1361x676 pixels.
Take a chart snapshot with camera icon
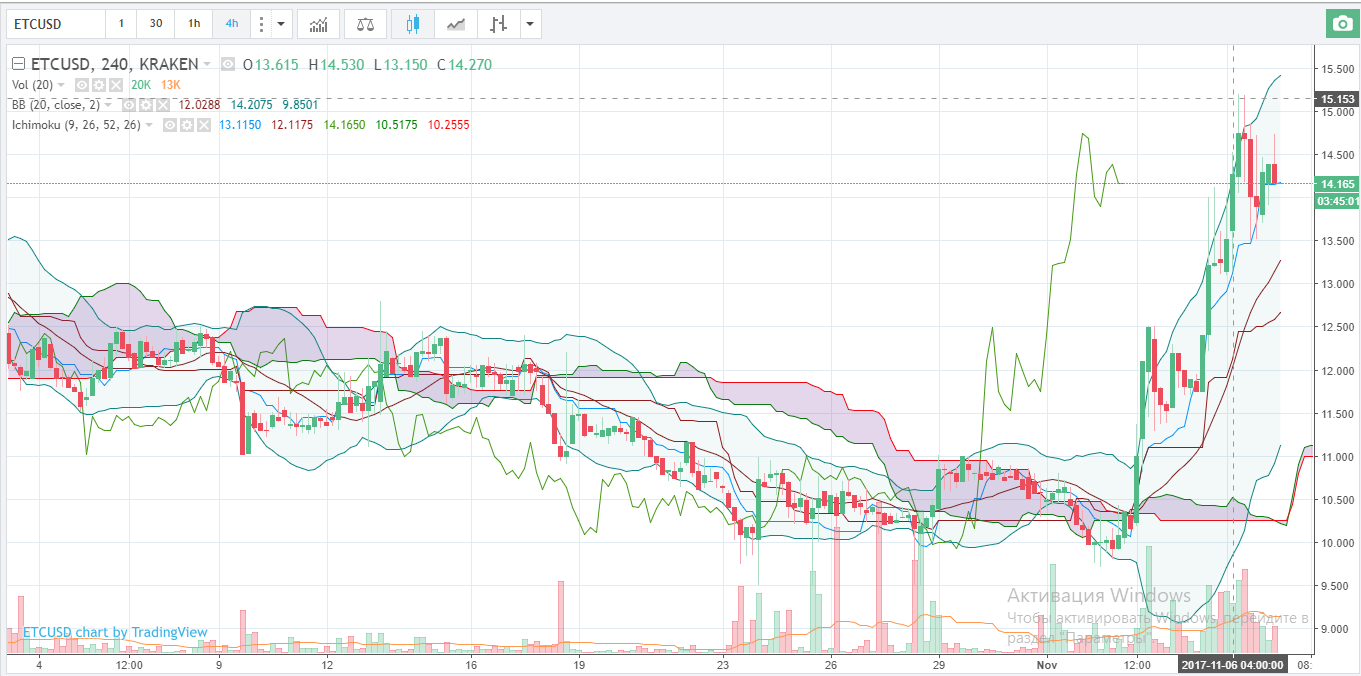[x=1340, y=24]
